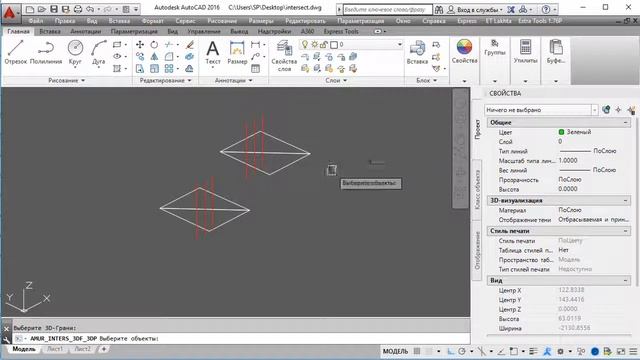Toggle the layer on/off lightbulb icon
The image size is (640, 360).
tap(304, 44)
